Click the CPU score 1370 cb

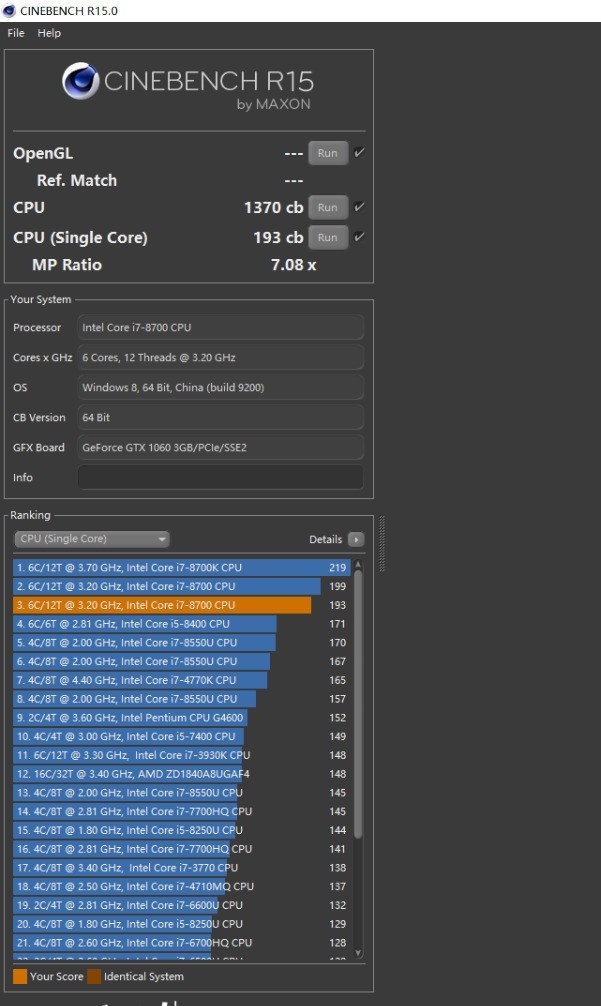point(273,207)
